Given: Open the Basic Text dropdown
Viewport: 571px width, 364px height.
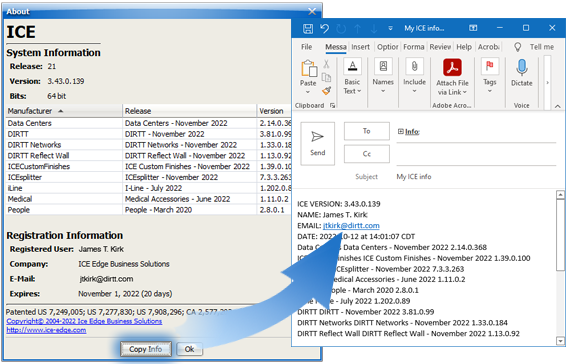Looking at the screenshot, I should coord(352,76).
